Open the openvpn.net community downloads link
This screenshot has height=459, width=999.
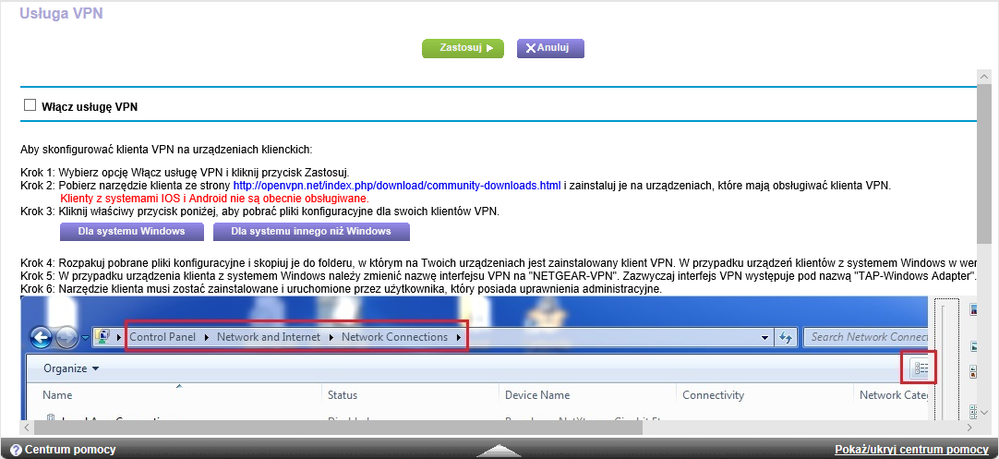[396, 185]
